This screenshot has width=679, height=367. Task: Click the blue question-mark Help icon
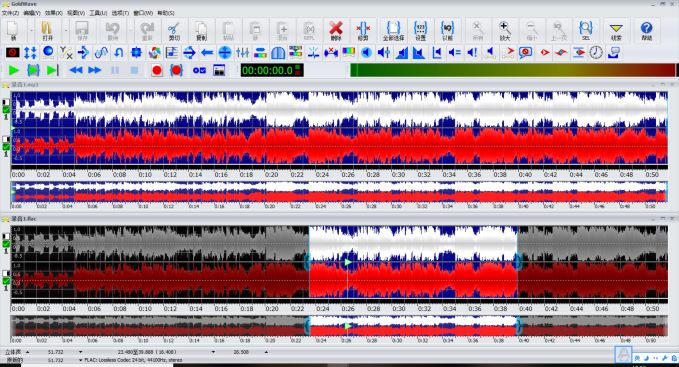(x=646, y=31)
